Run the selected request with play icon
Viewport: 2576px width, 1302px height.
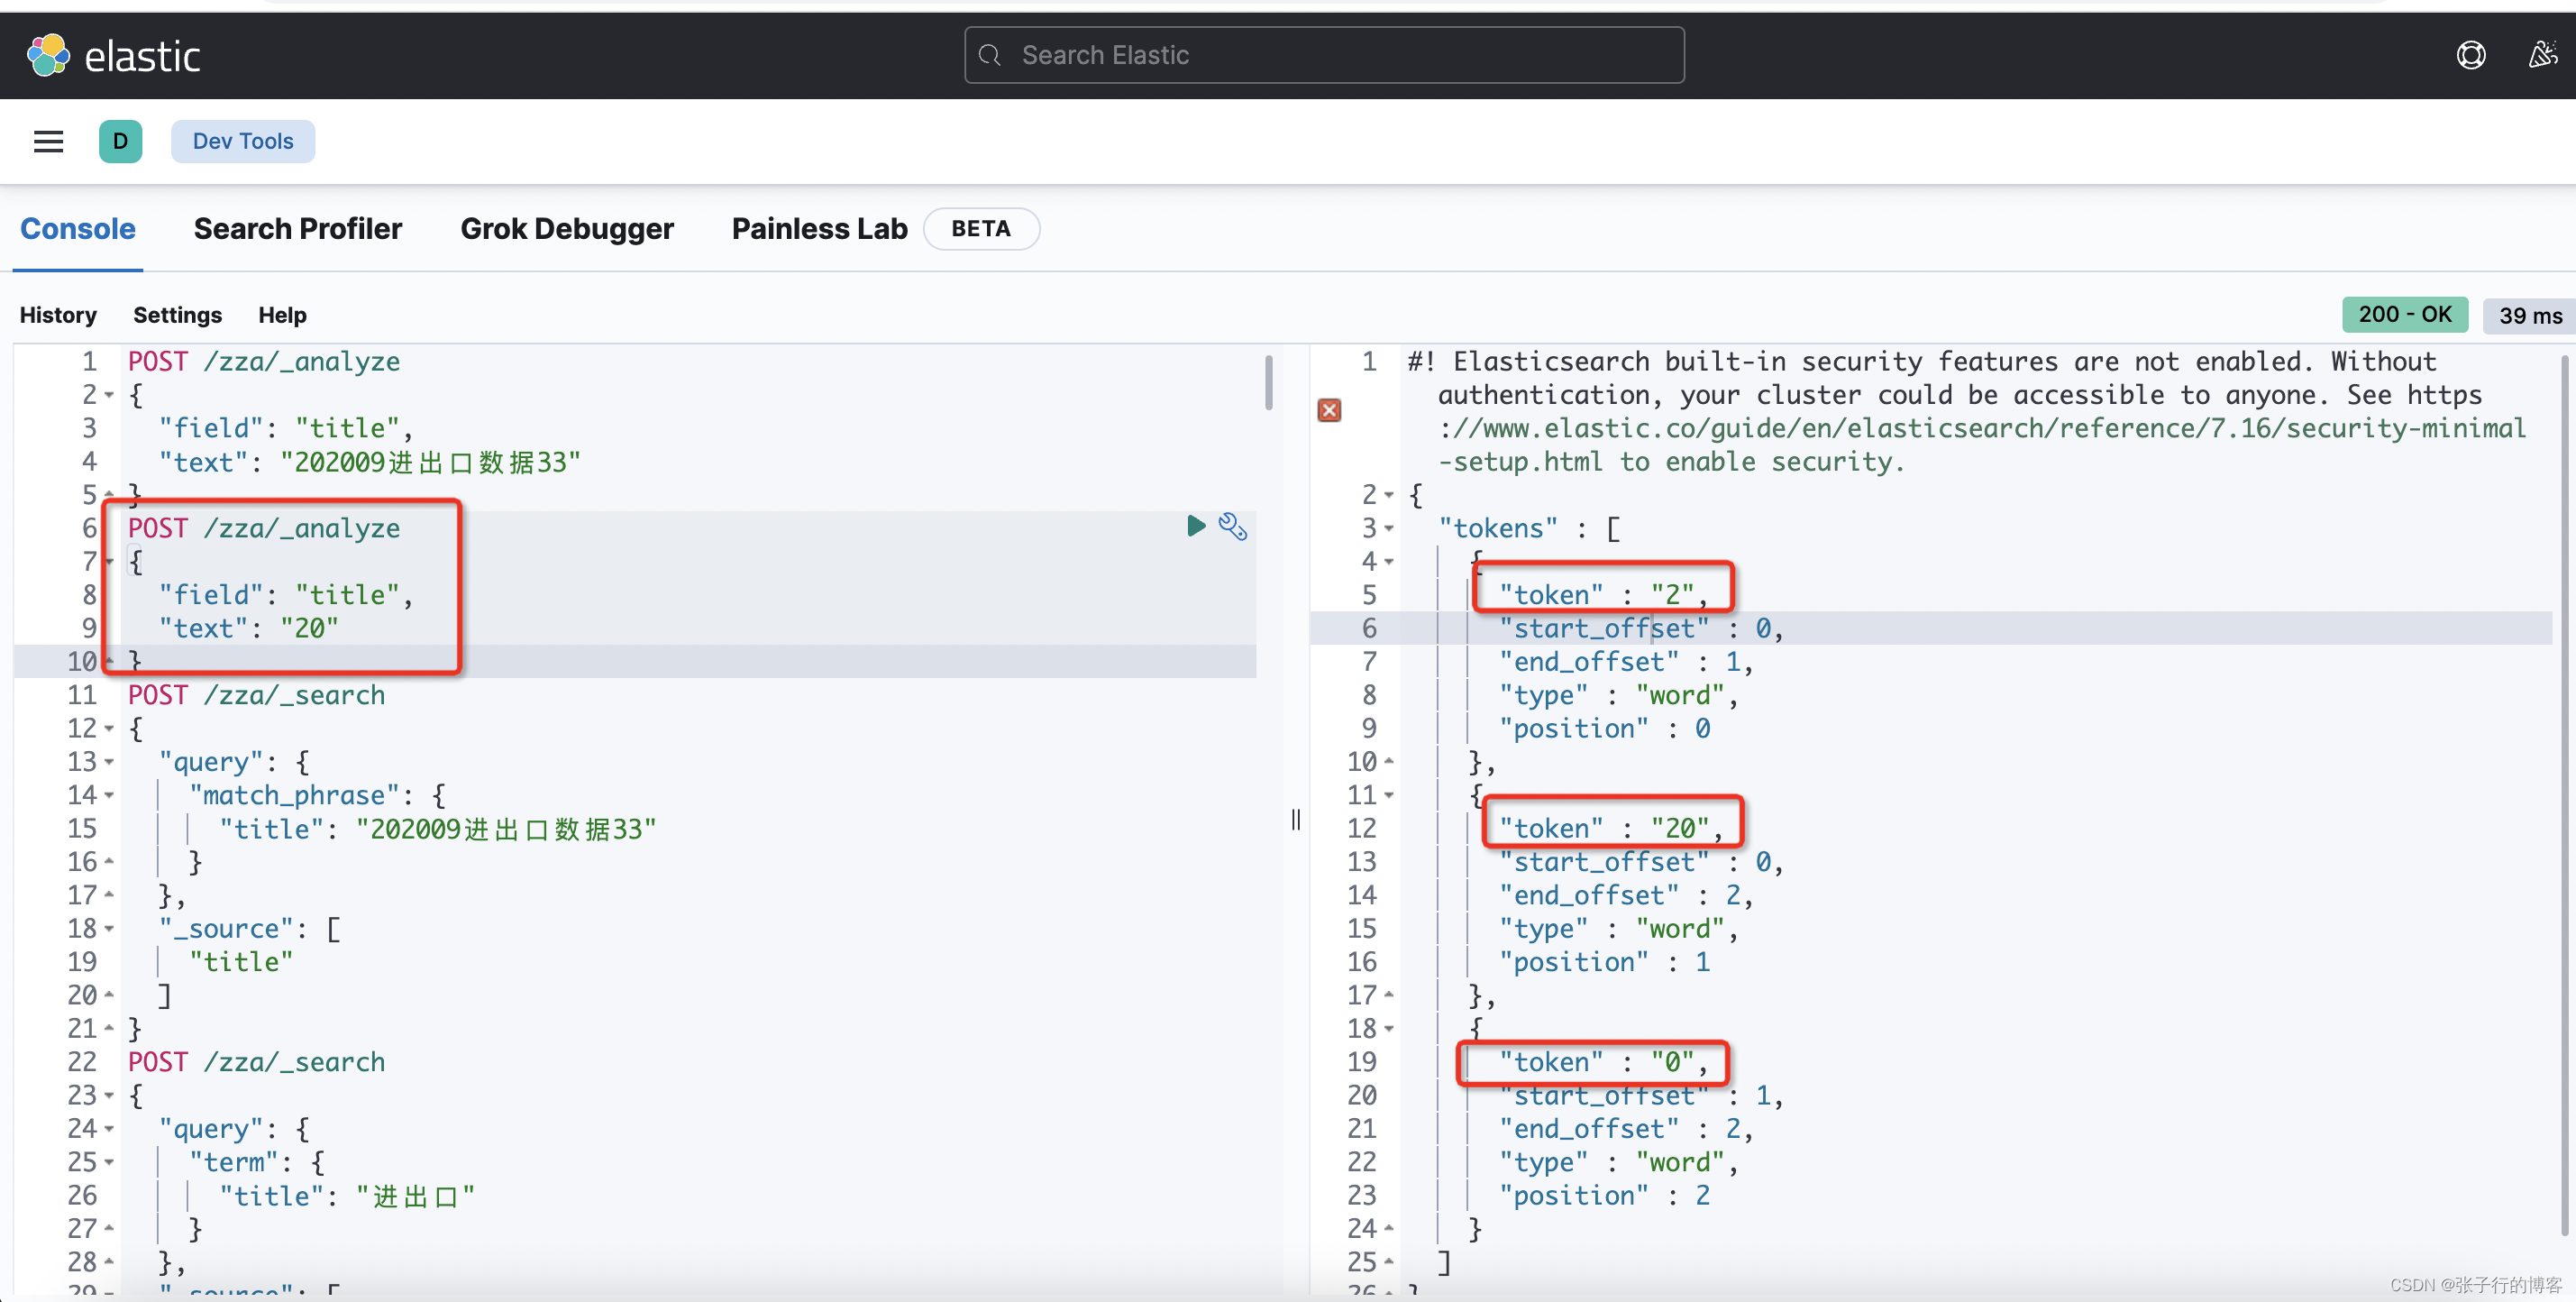coord(1195,526)
